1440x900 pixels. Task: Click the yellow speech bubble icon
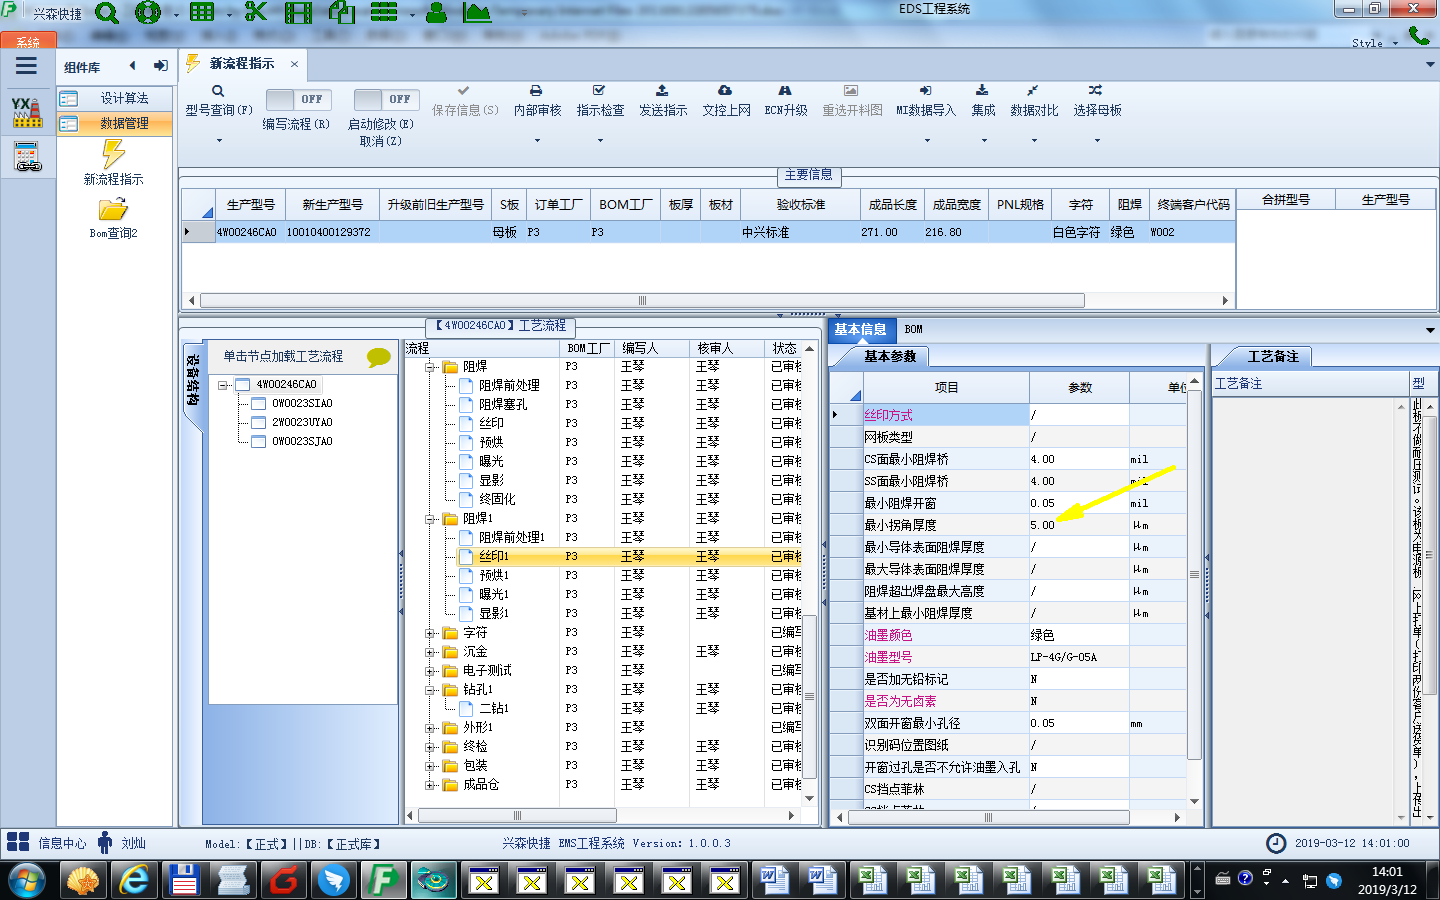(378, 357)
